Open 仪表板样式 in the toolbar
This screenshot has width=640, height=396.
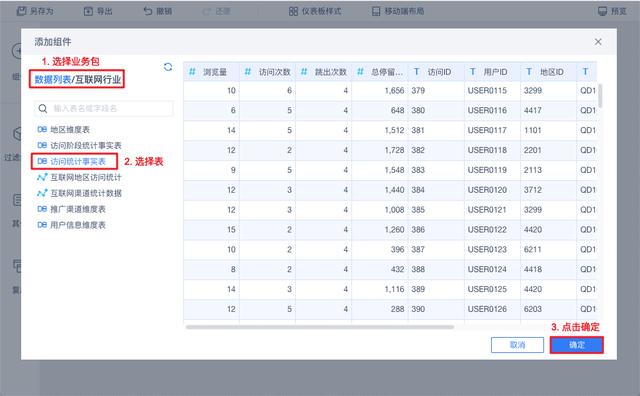click(315, 11)
